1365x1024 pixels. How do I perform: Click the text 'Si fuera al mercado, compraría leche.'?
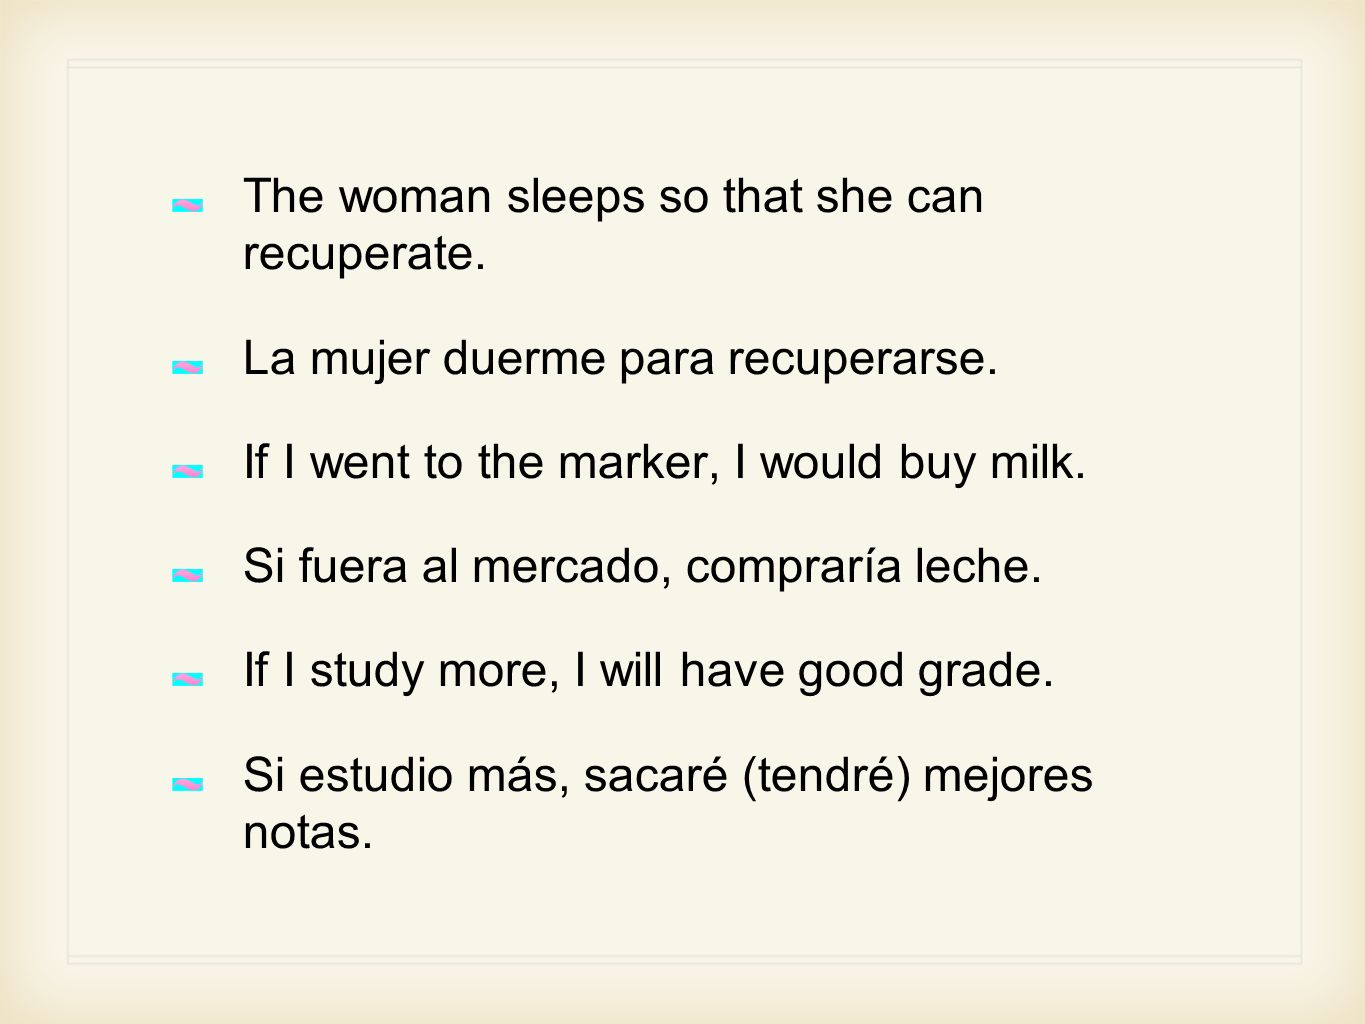coord(643,567)
